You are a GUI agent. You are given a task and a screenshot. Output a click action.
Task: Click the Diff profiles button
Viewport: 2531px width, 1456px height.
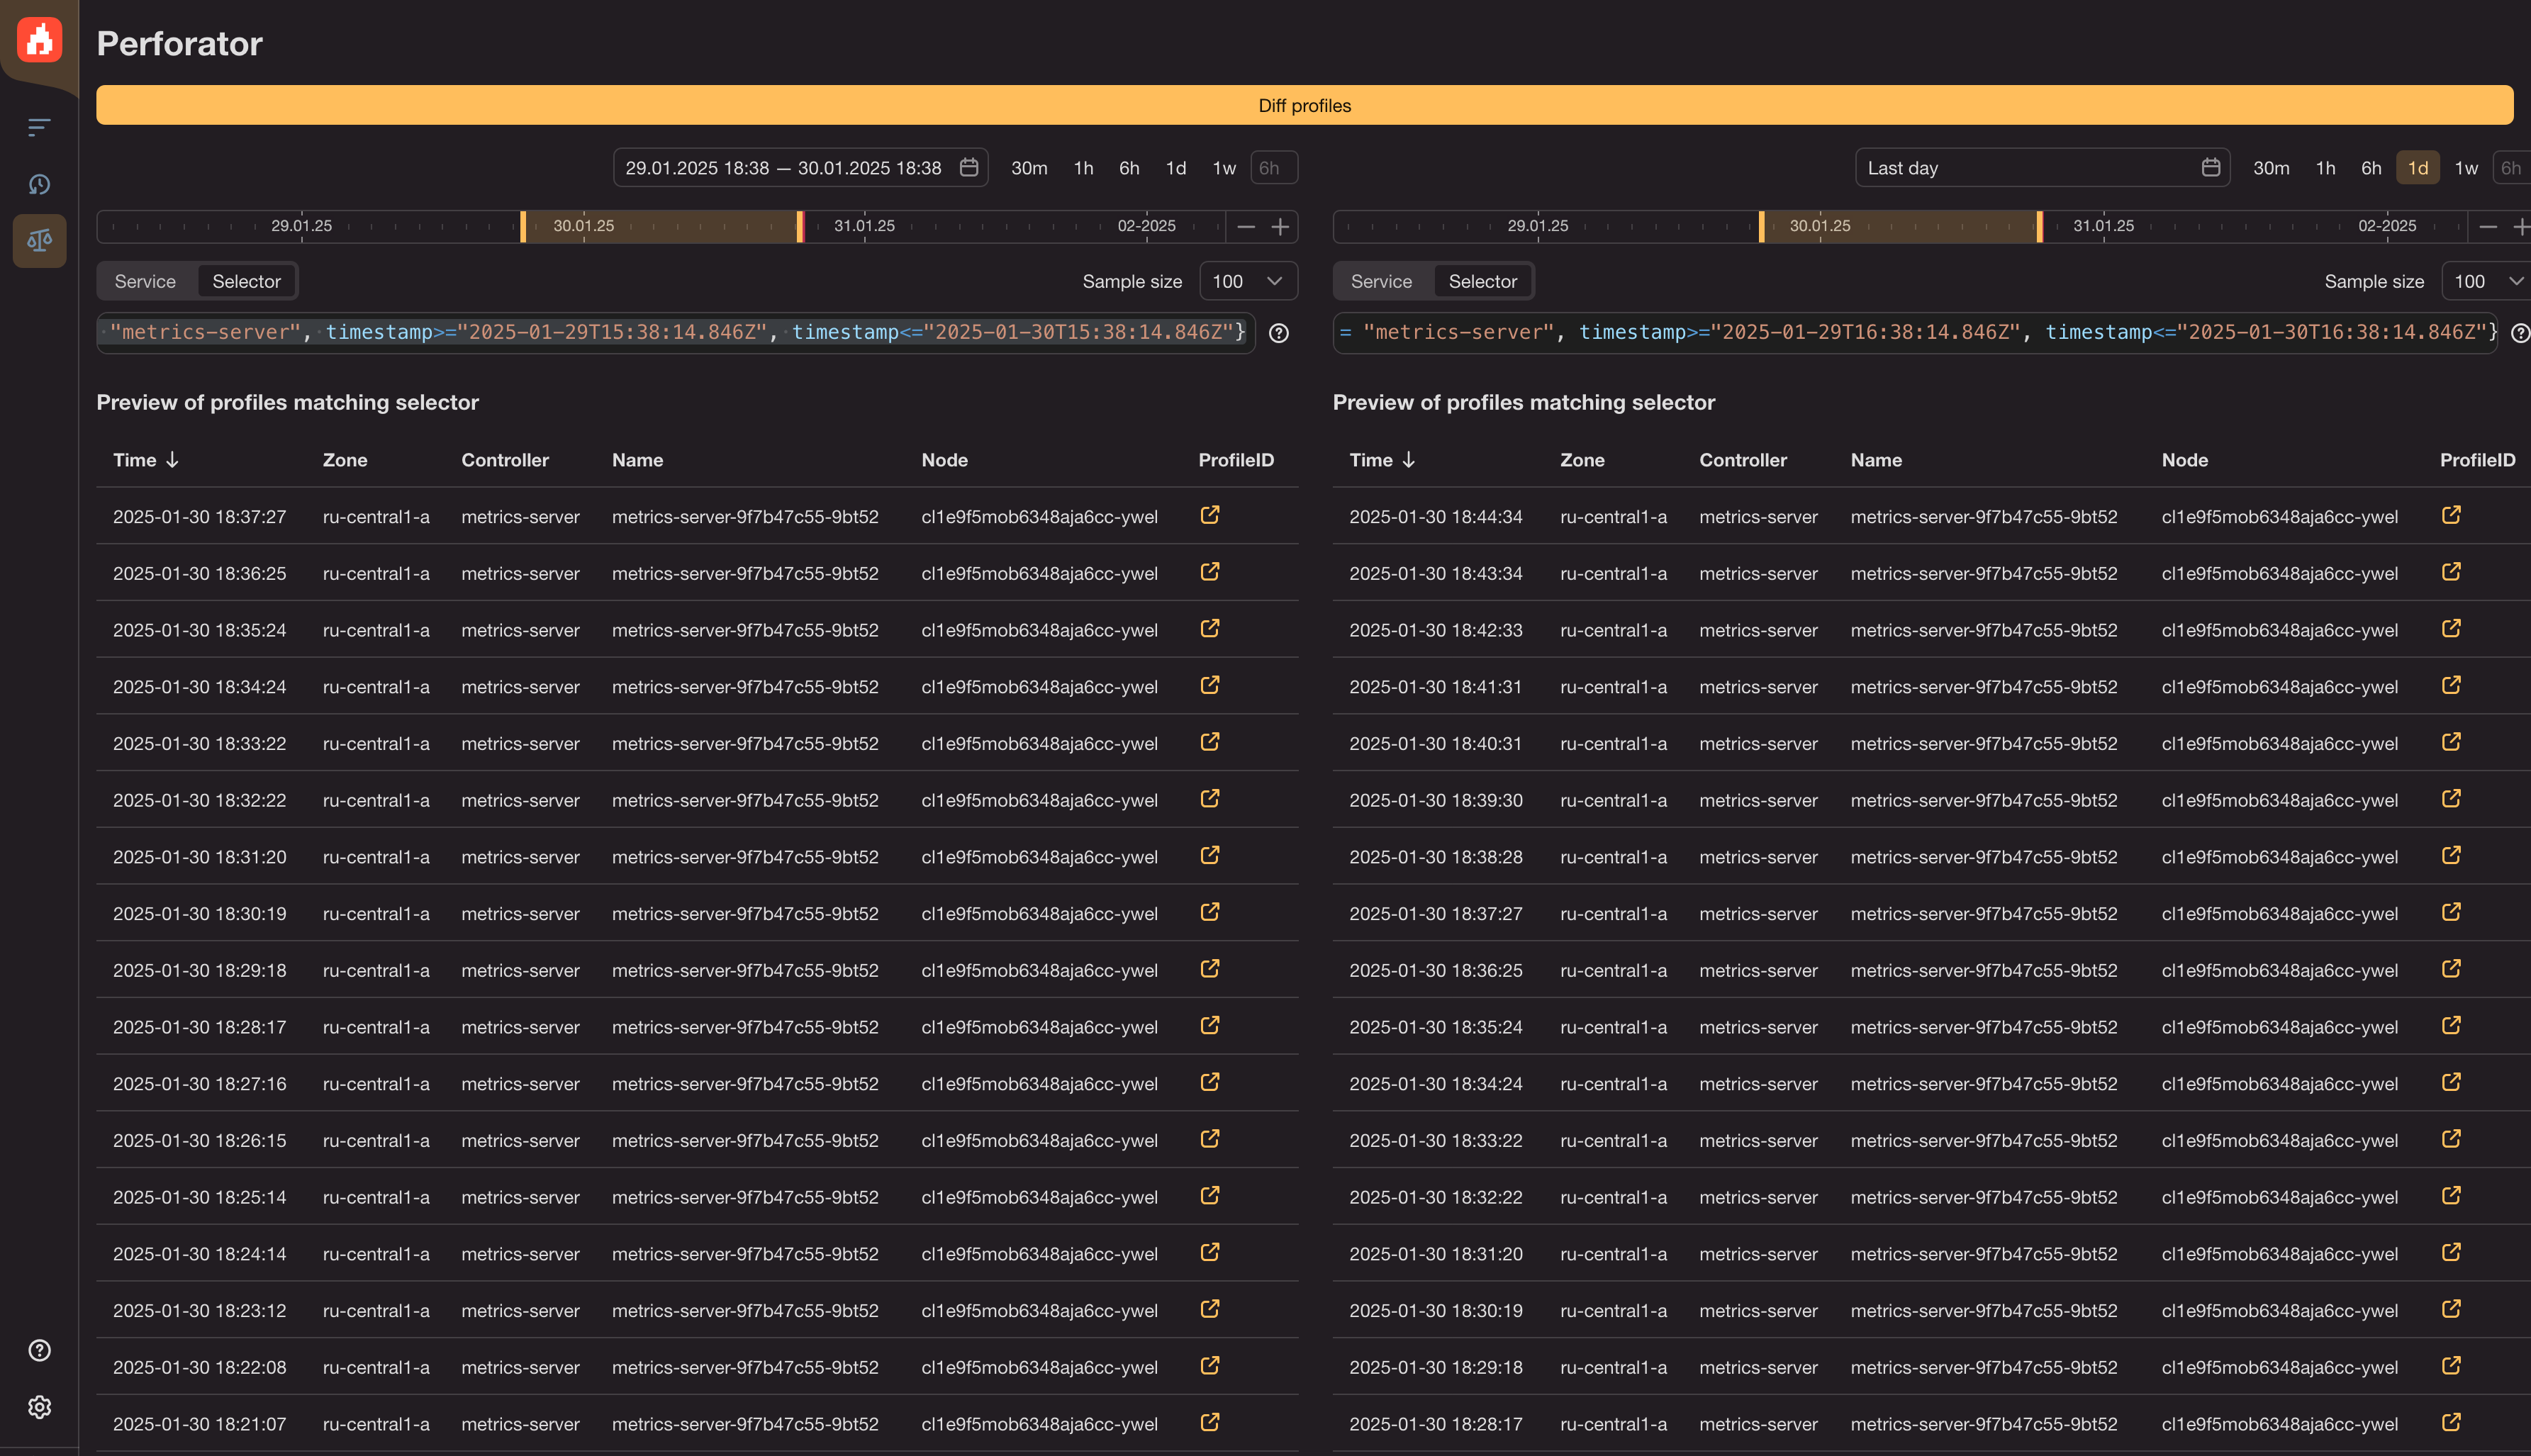pyautogui.click(x=1304, y=105)
